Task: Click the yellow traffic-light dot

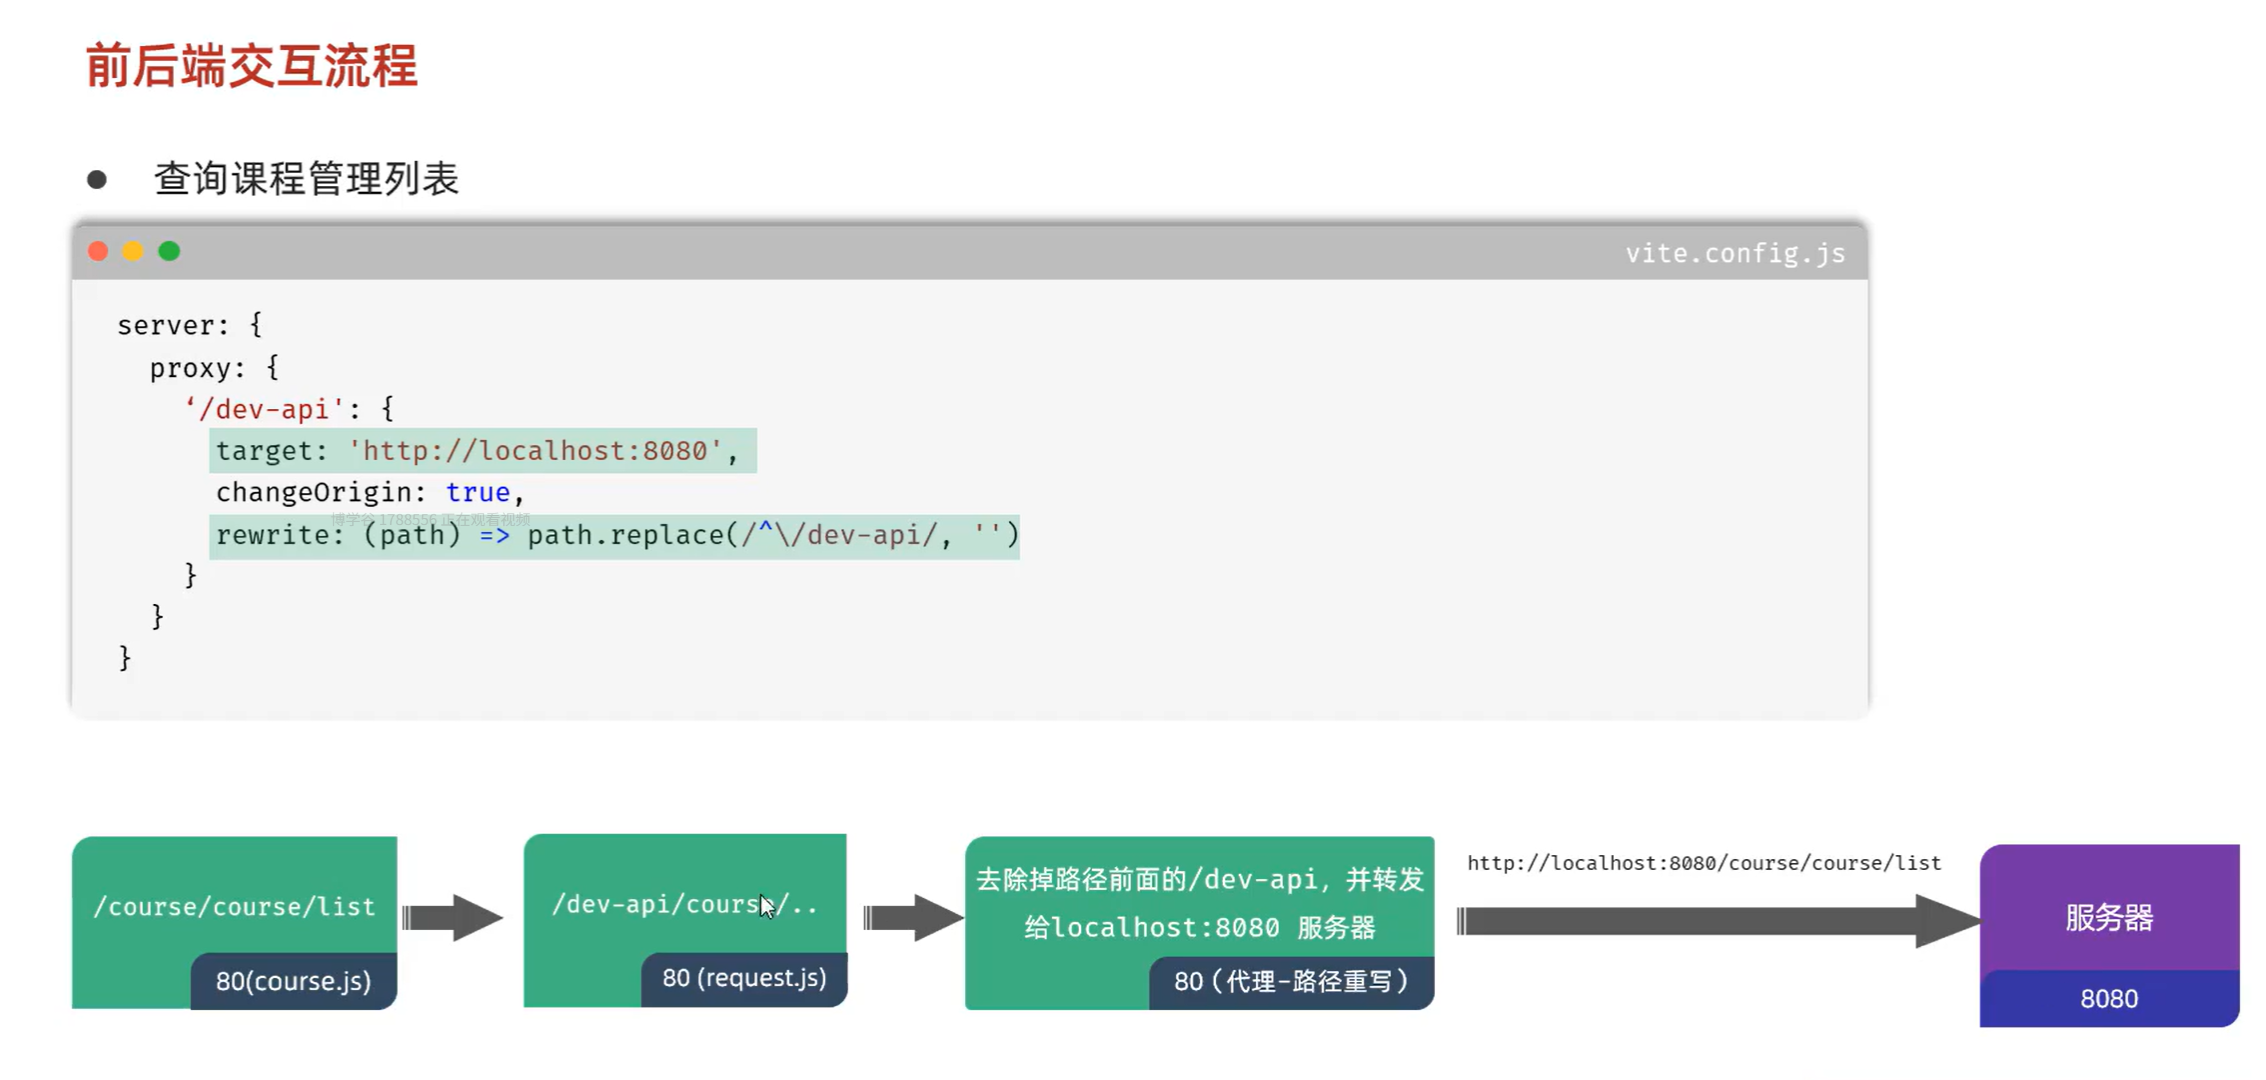Action: (x=133, y=251)
